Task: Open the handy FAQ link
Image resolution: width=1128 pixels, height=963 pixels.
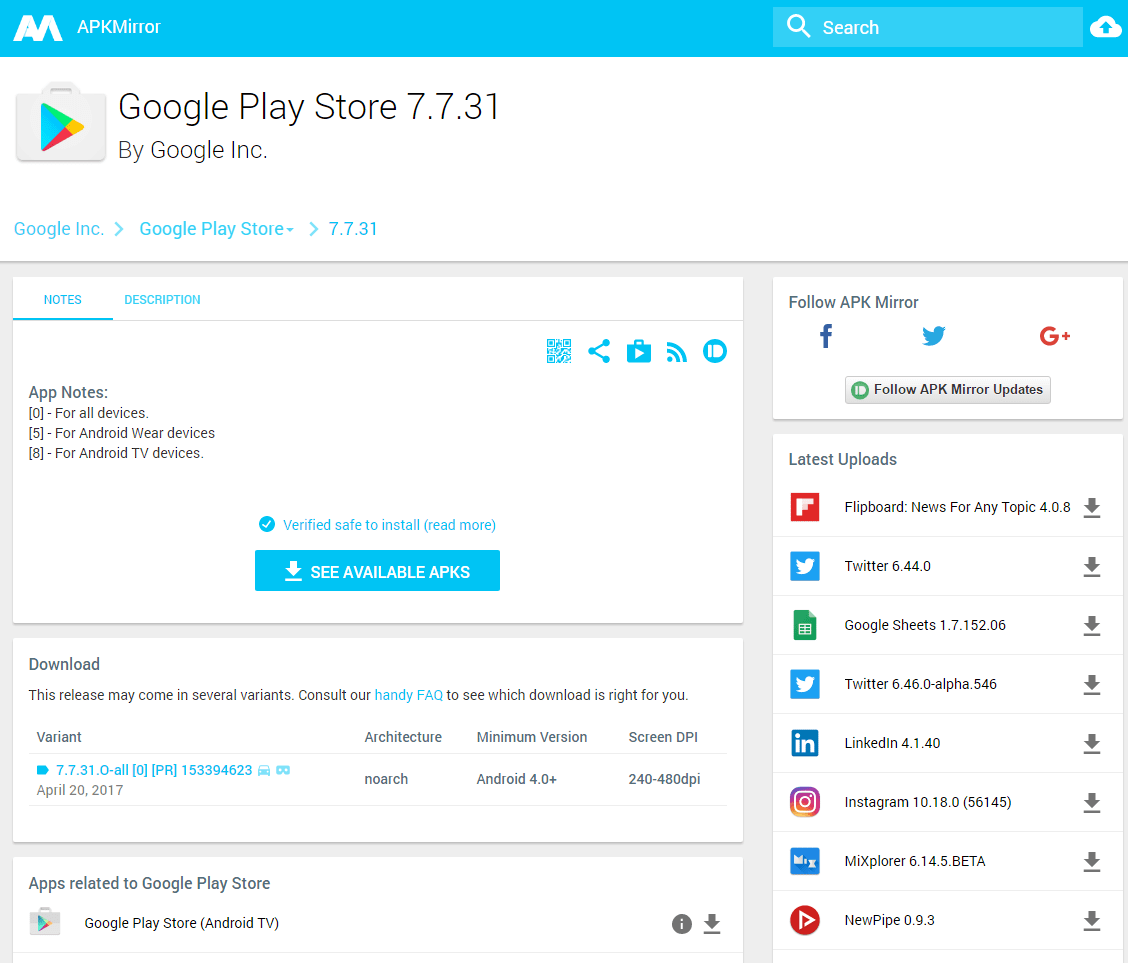Action: [x=409, y=695]
